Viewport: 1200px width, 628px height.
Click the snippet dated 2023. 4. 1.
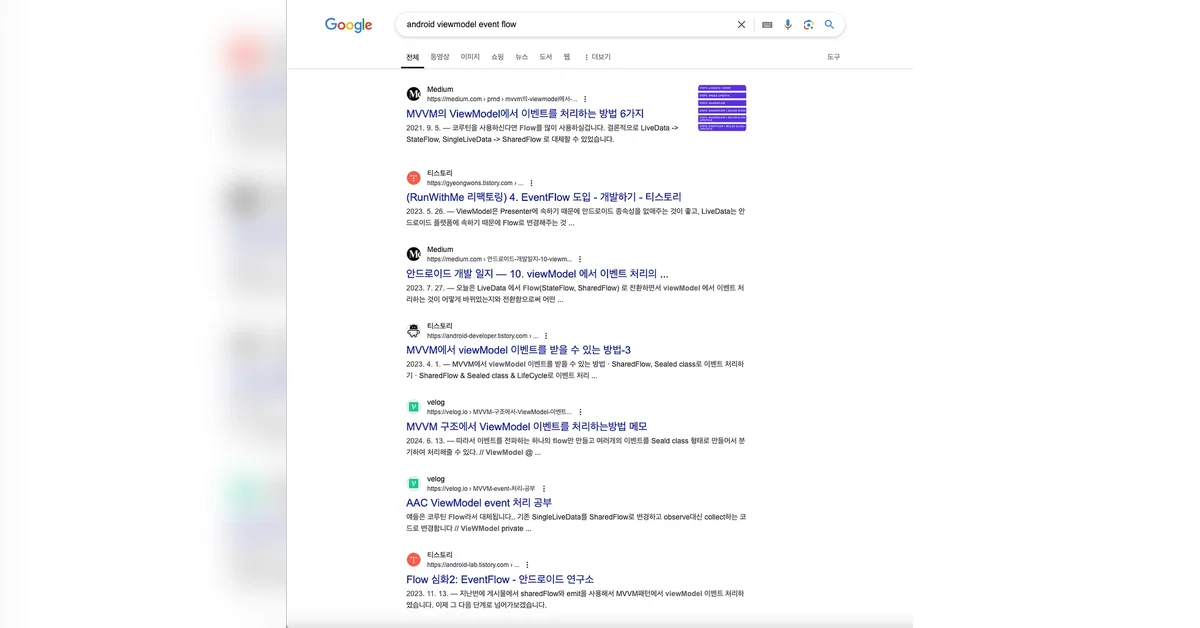click(575, 370)
